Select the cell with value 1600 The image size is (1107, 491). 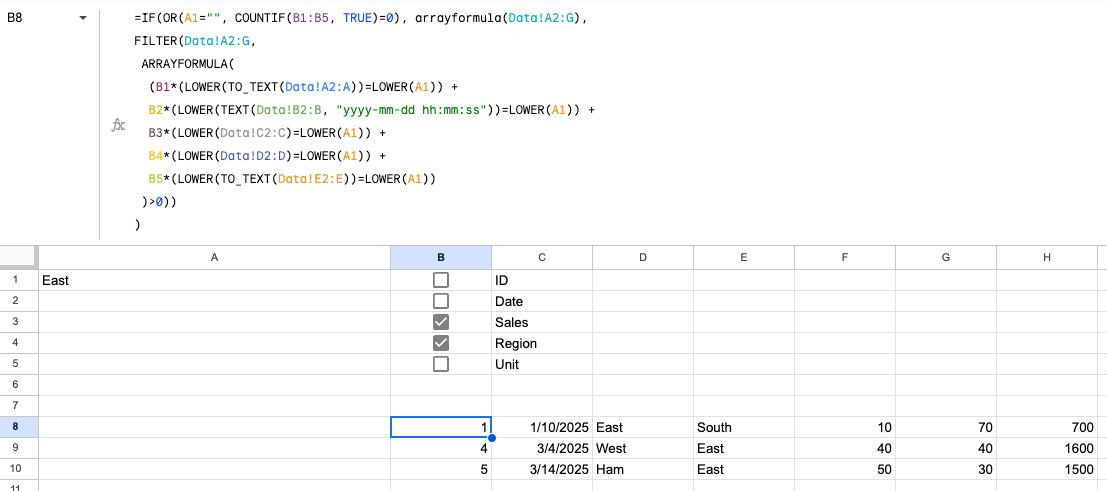(x=1047, y=449)
